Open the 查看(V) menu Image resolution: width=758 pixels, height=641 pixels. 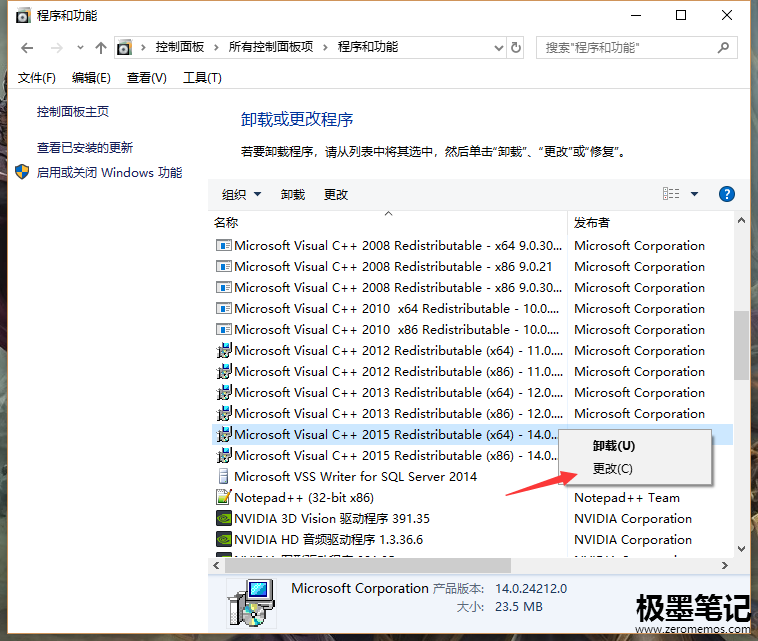146,78
